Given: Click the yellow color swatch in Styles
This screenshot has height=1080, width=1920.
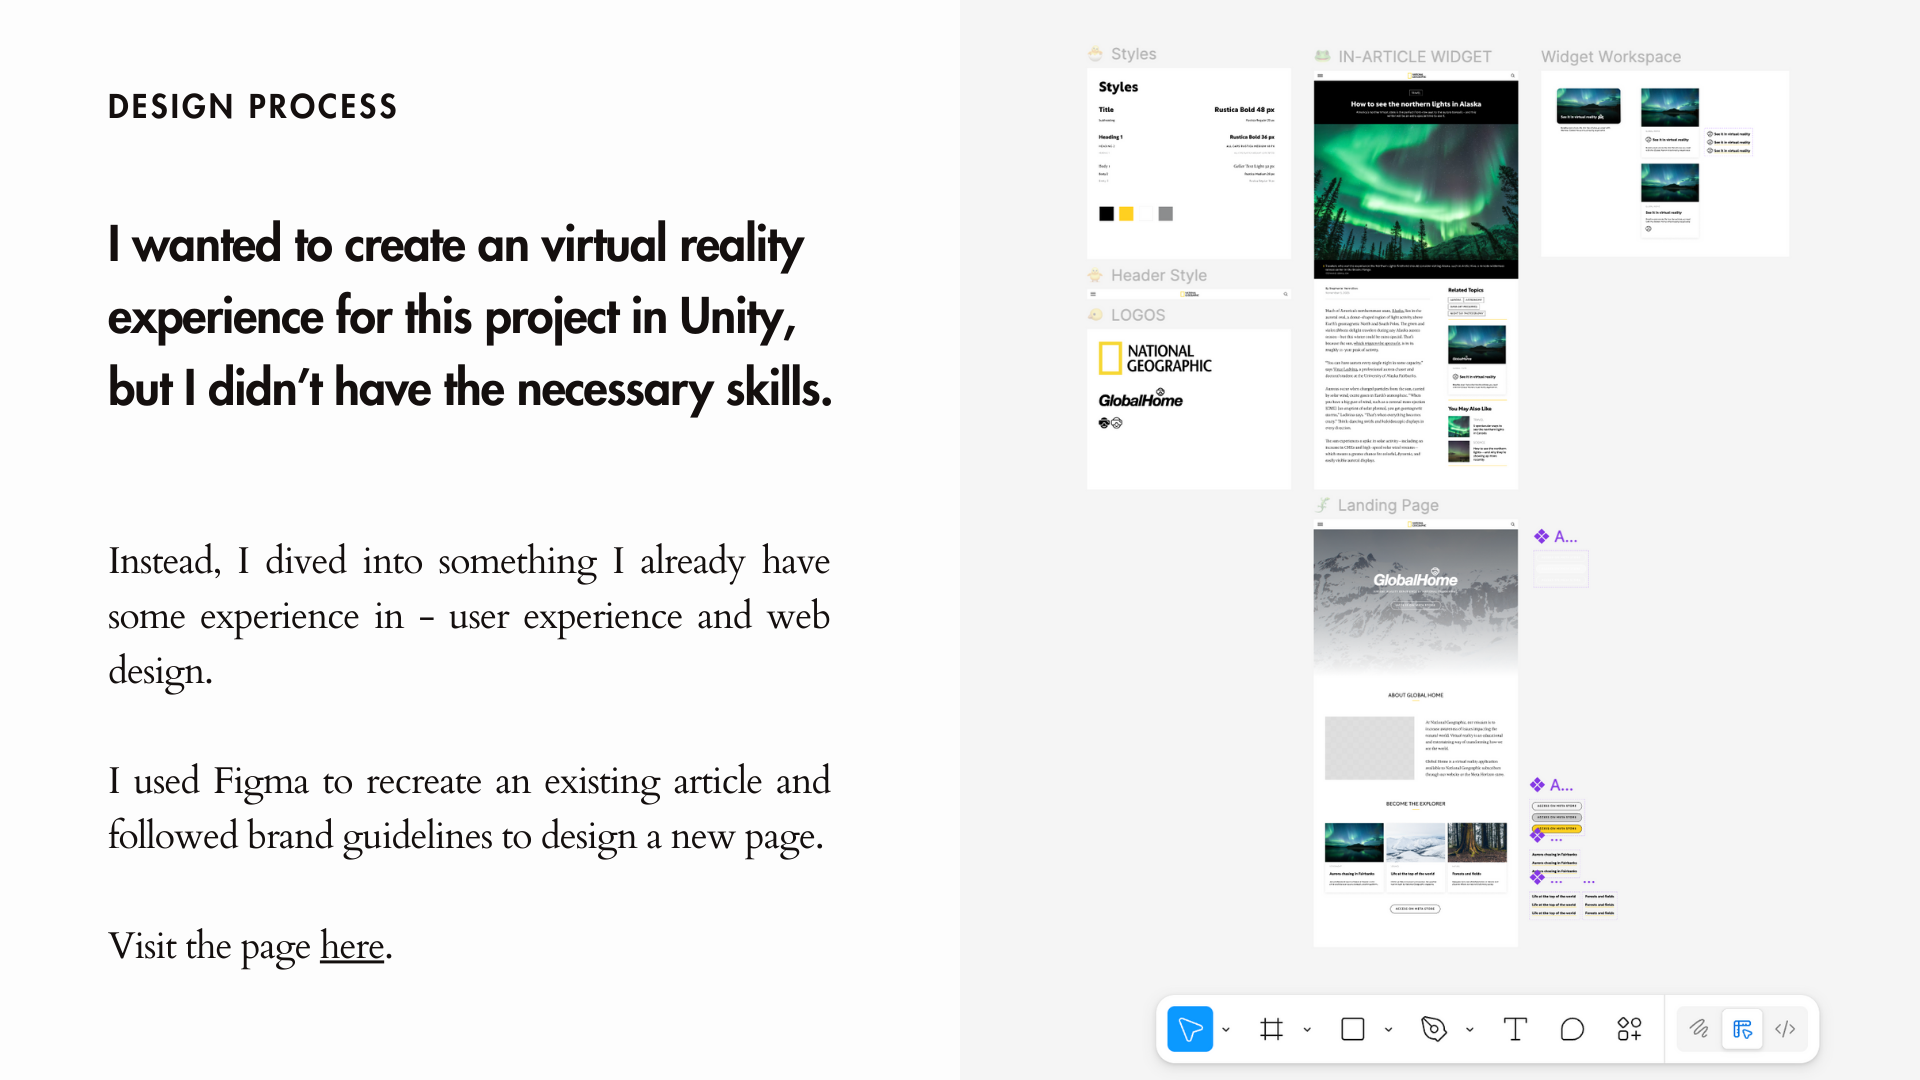Looking at the screenshot, I should coord(1126,214).
